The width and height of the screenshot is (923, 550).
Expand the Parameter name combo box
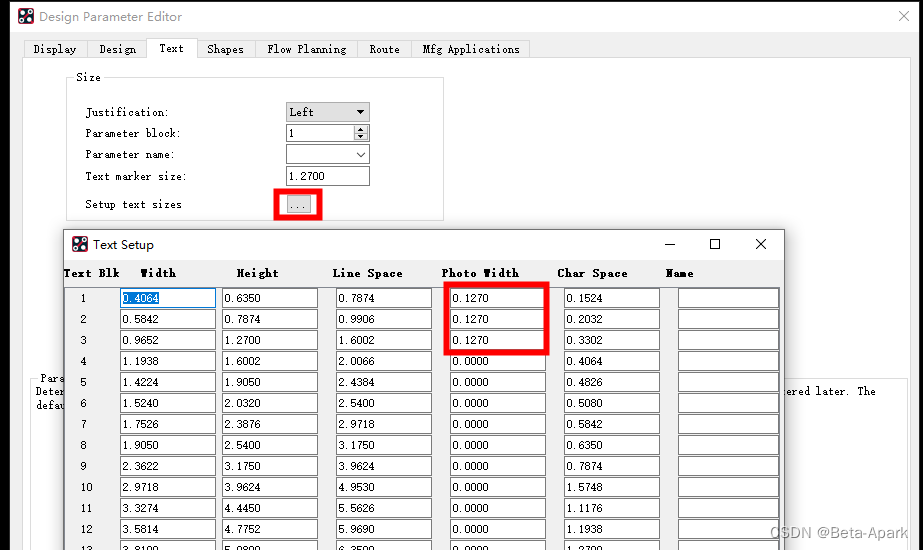pyautogui.click(x=360, y=155)
